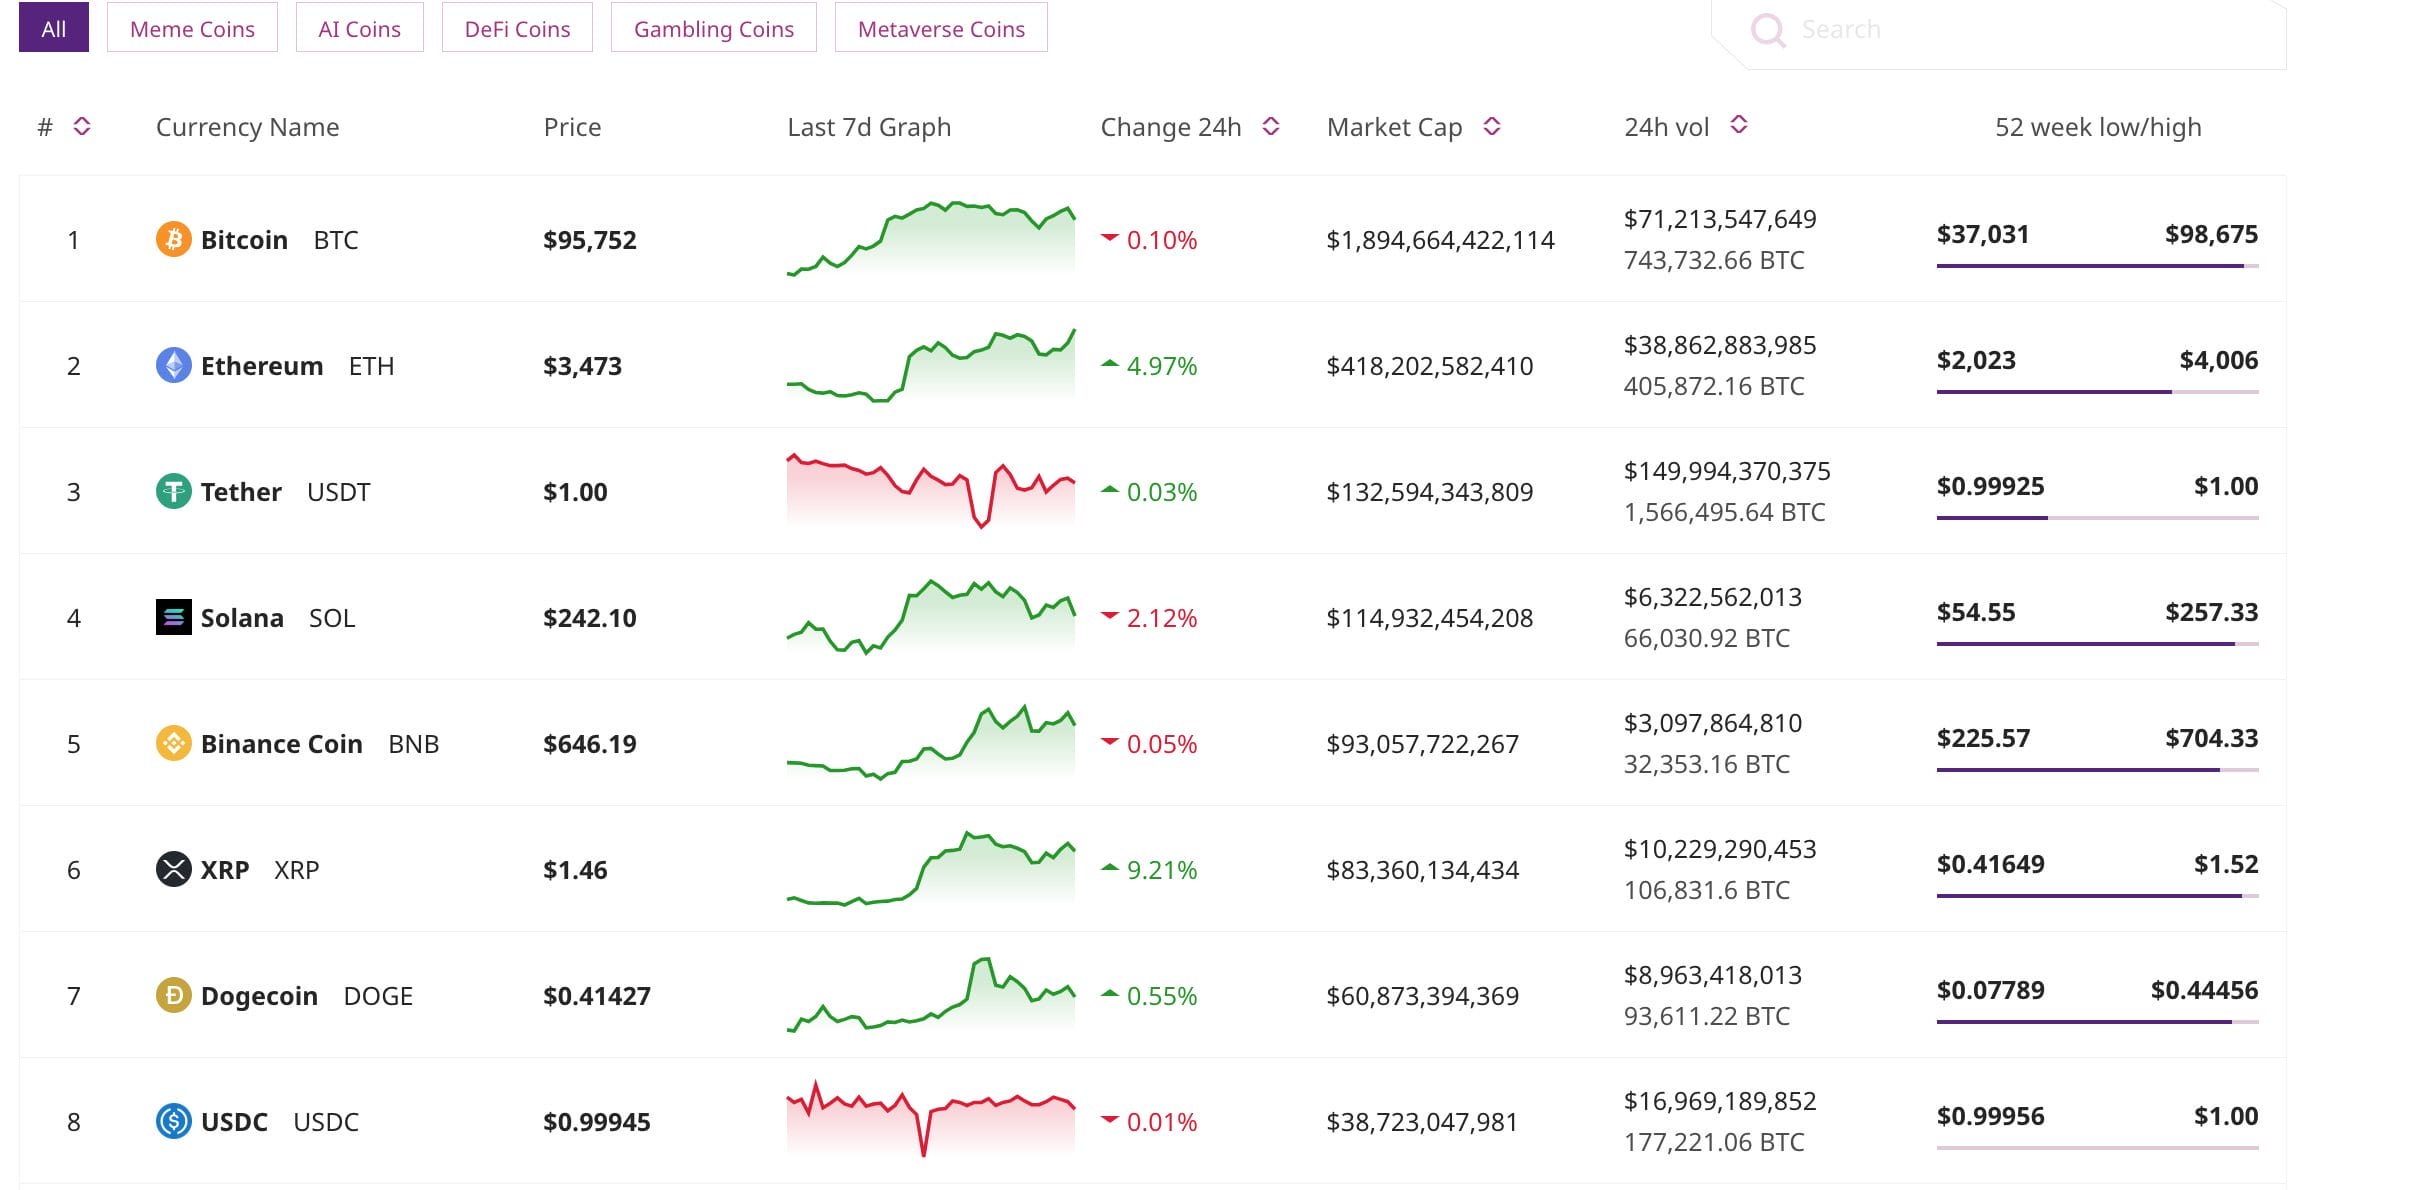This screenshot has height=1190, width=2412.
Task: Click the XRP price $1.46
Action: (575, 870)
